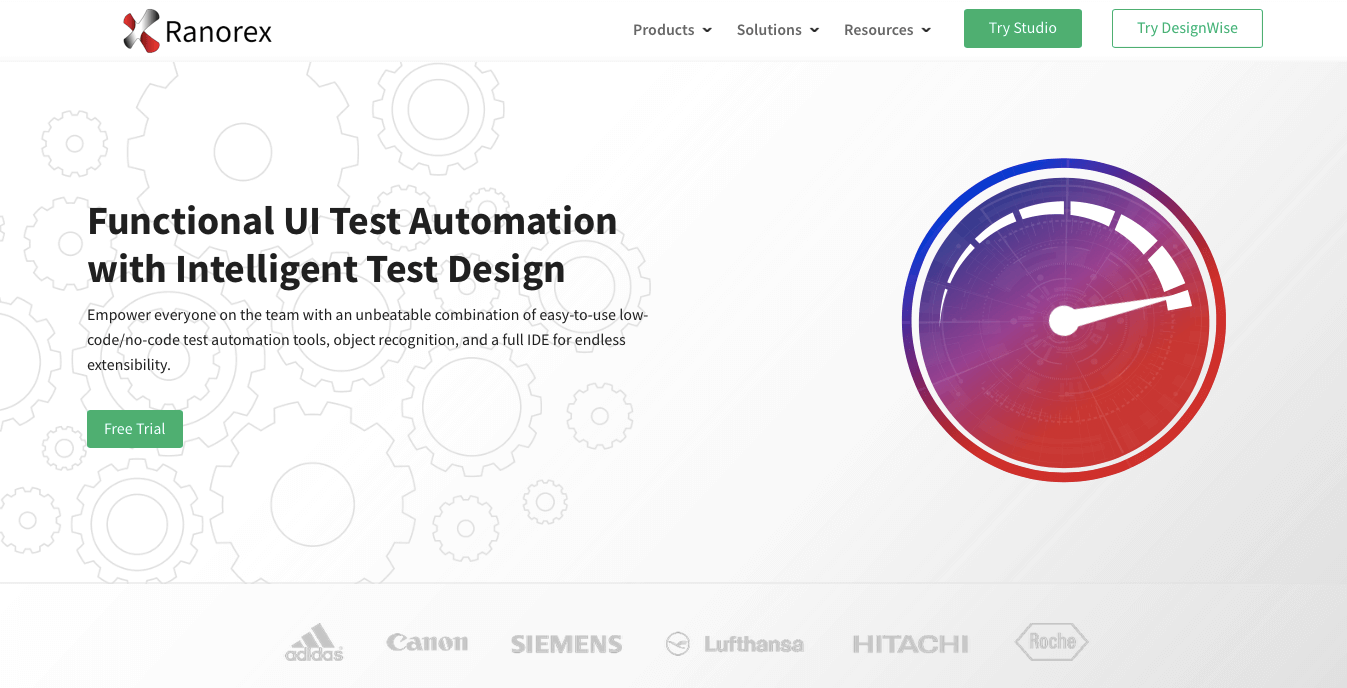Click the Canon logo
1347x688 pixels.
[427, 643]
